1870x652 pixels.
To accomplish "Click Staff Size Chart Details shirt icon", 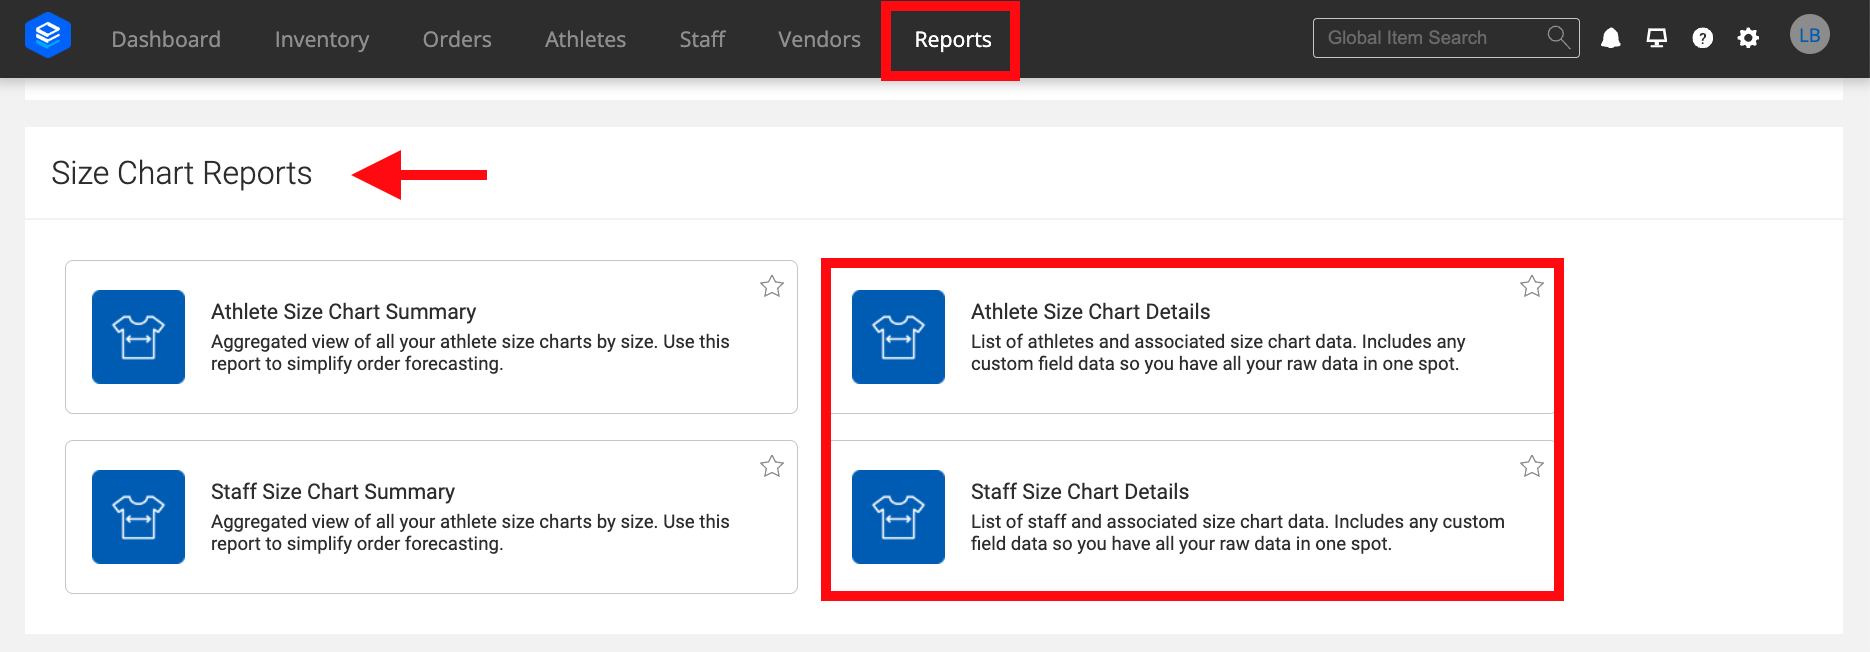I will [898, 517].
